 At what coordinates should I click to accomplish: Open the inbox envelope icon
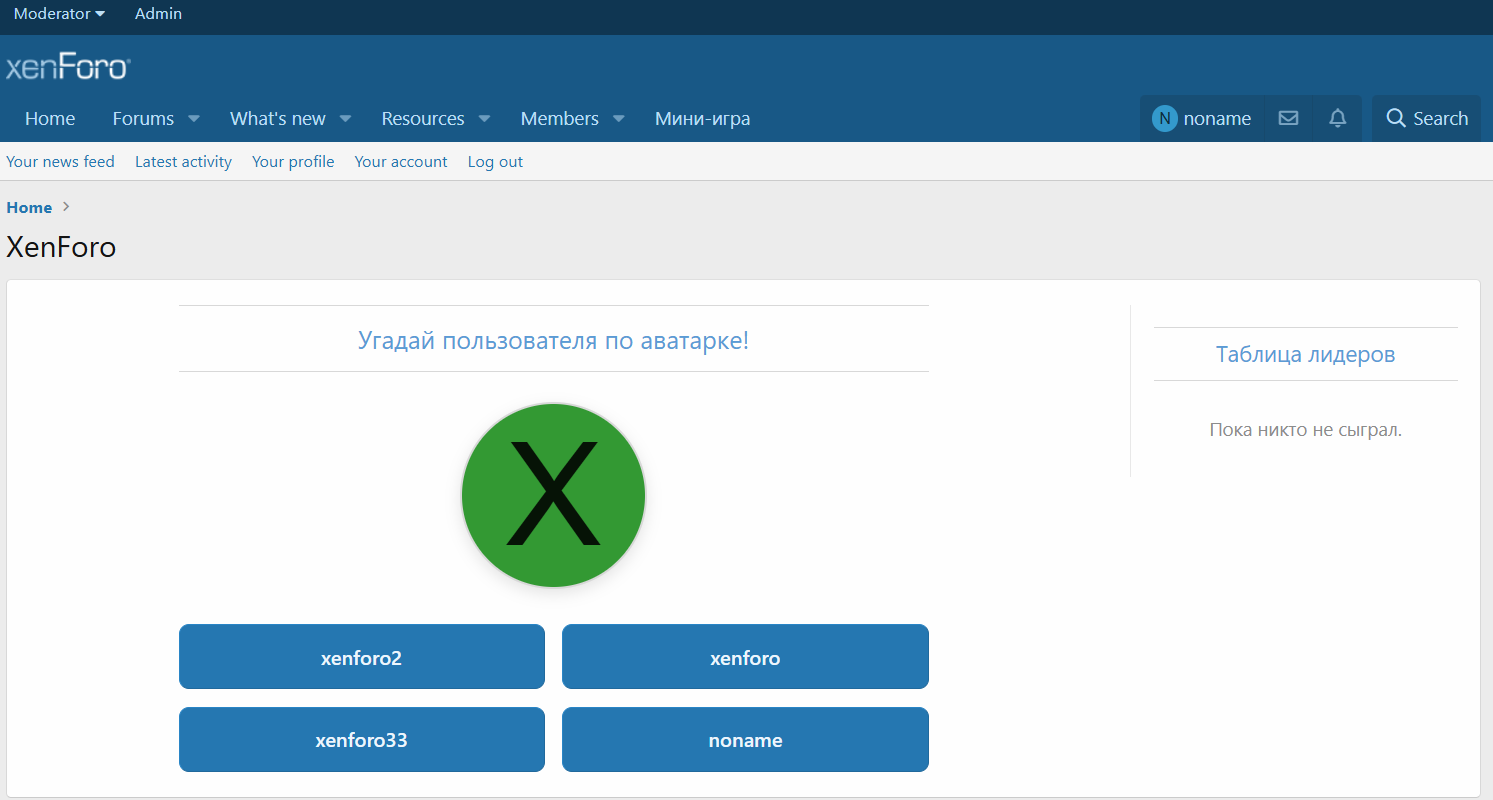(x=1288, y=118)
